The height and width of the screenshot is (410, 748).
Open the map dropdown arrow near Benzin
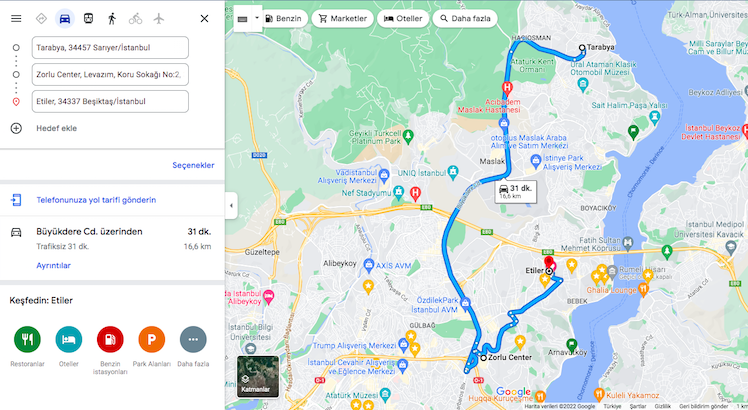click(257, 18)
